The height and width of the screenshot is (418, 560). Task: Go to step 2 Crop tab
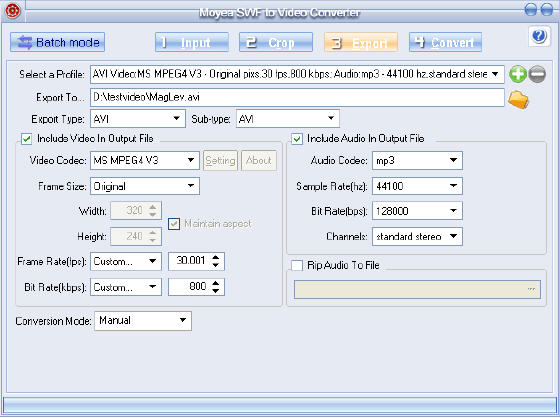276,42
